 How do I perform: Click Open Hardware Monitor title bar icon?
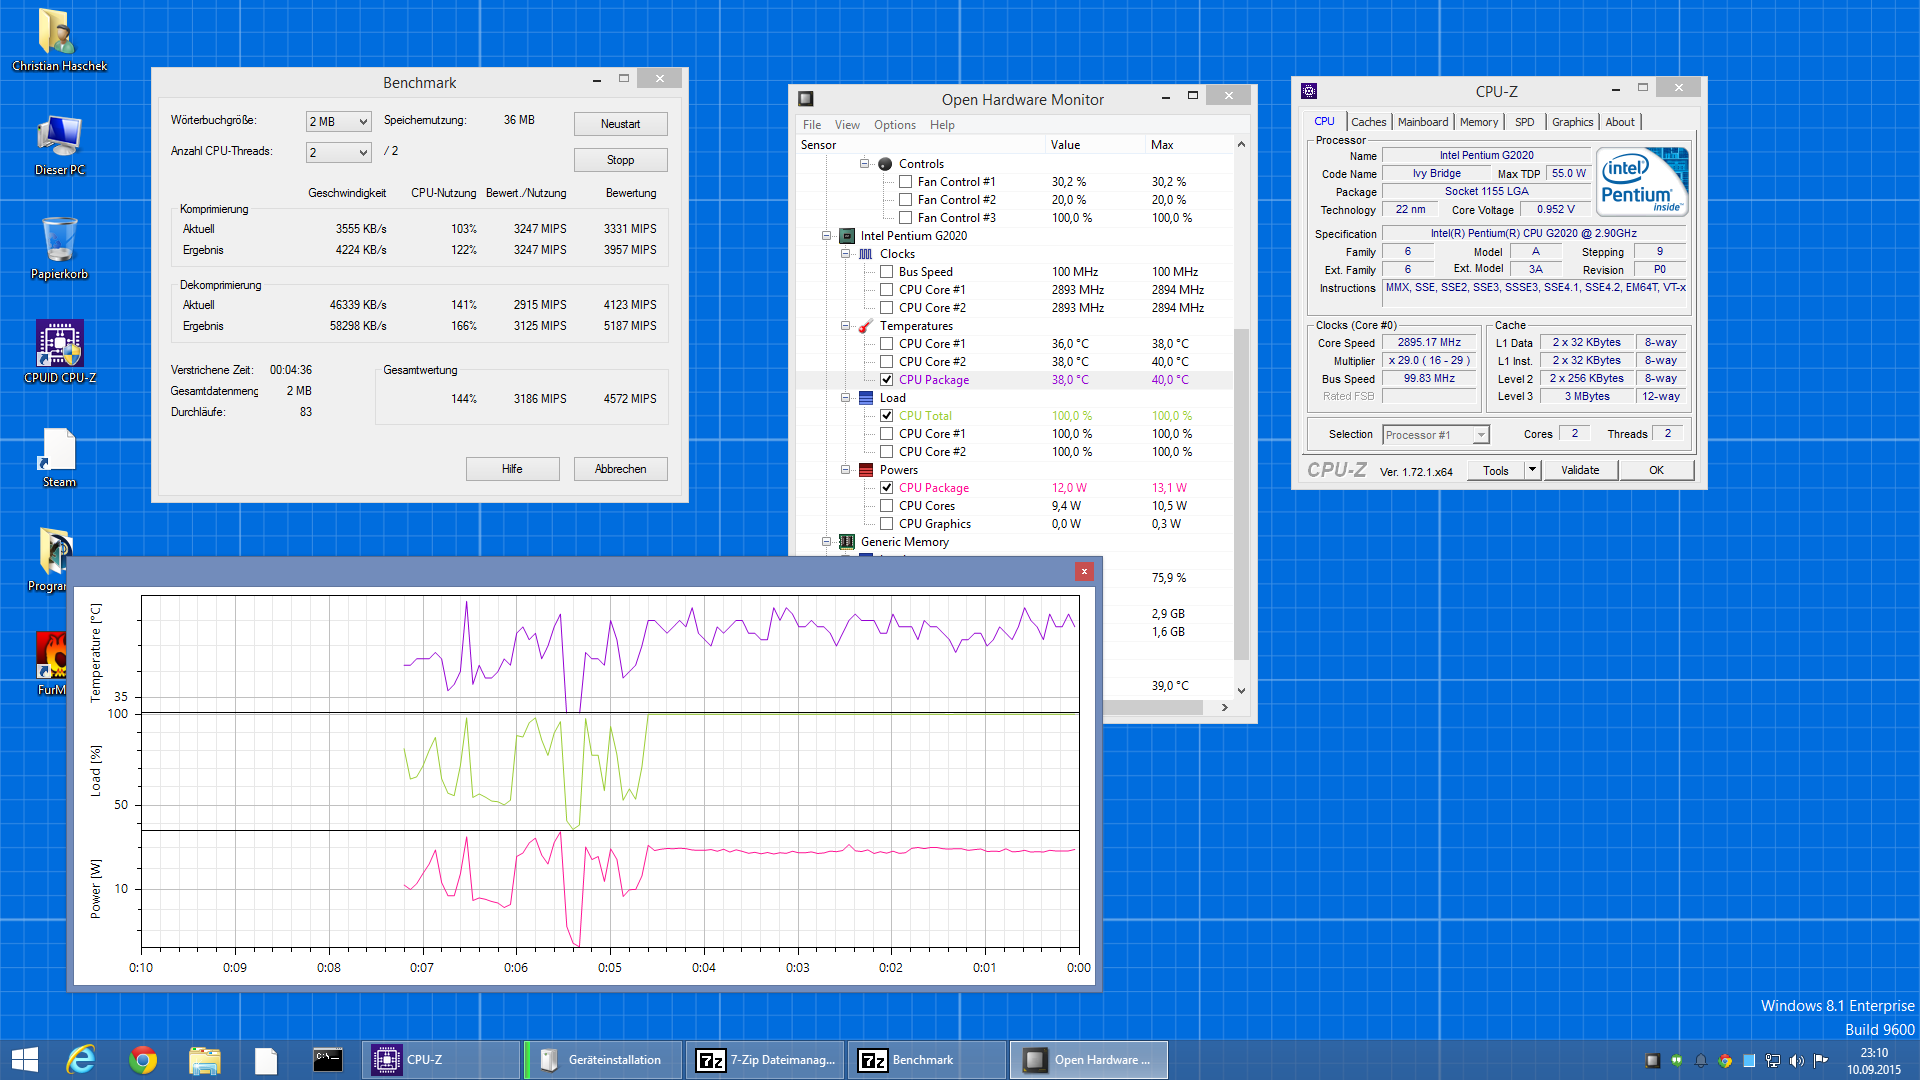coord(806,99)
